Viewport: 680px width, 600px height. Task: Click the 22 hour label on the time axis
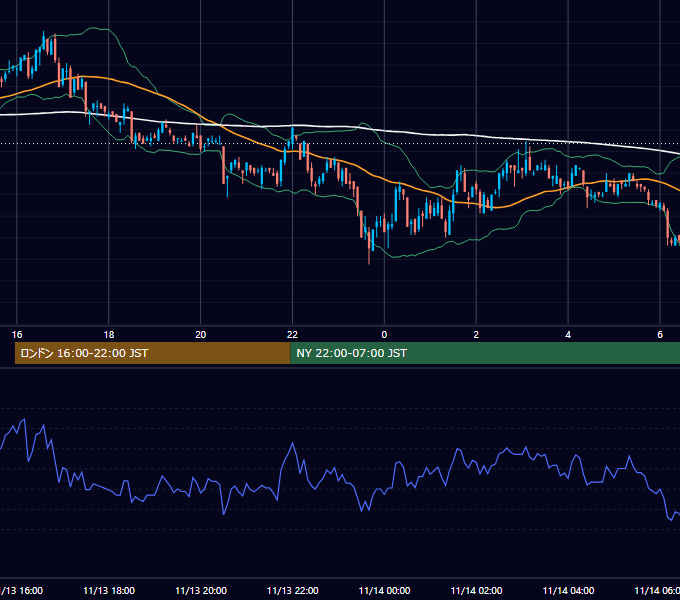[x=292, y=335]
